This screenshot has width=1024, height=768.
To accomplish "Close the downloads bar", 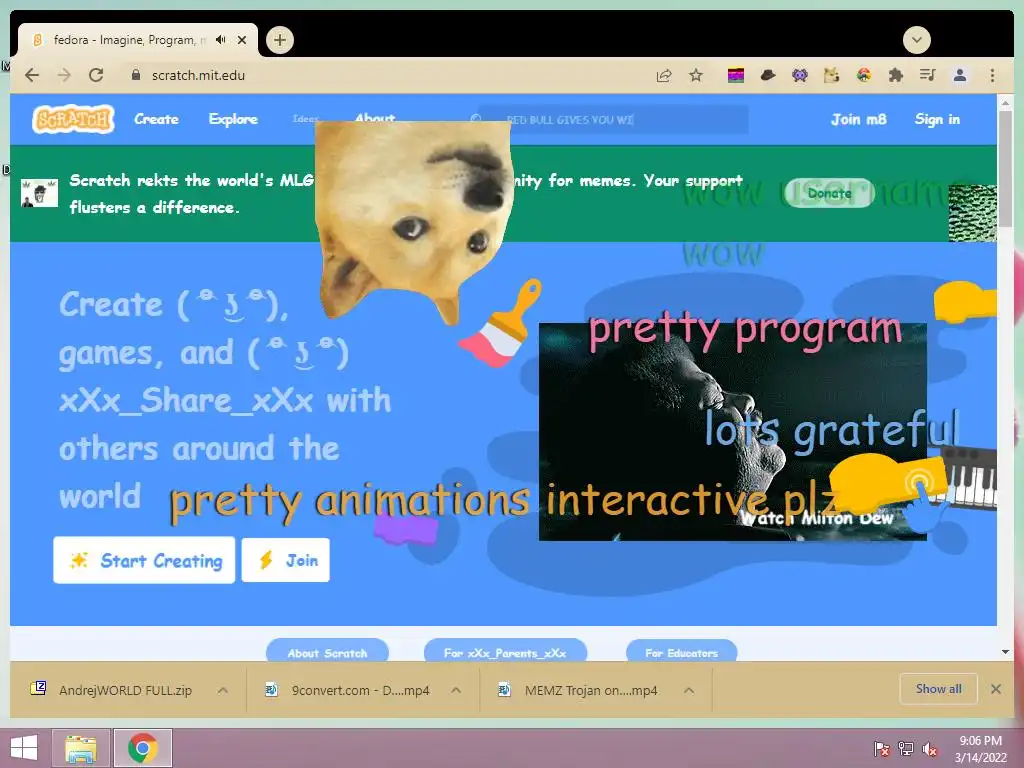I will (996, 689).
